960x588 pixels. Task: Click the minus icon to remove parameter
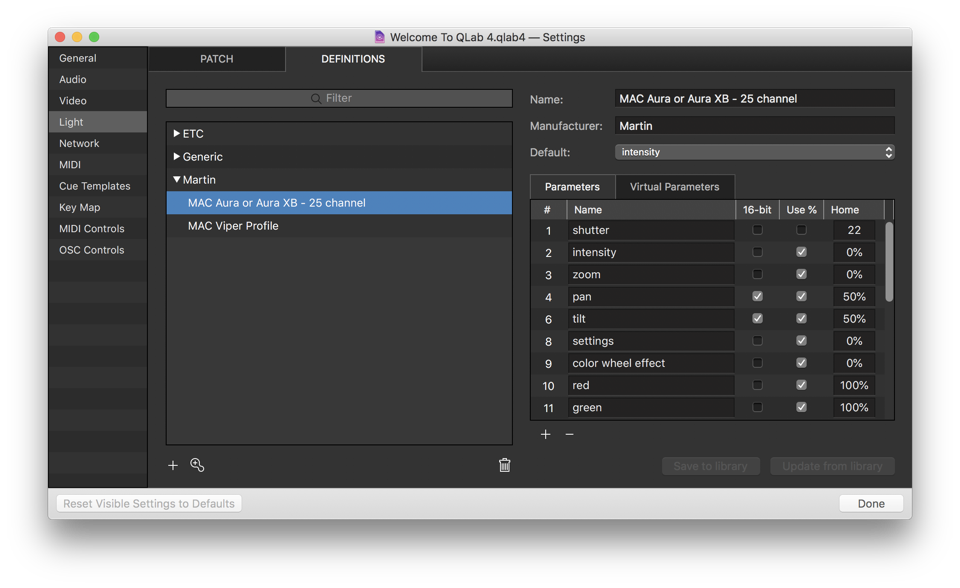[570, 434]
